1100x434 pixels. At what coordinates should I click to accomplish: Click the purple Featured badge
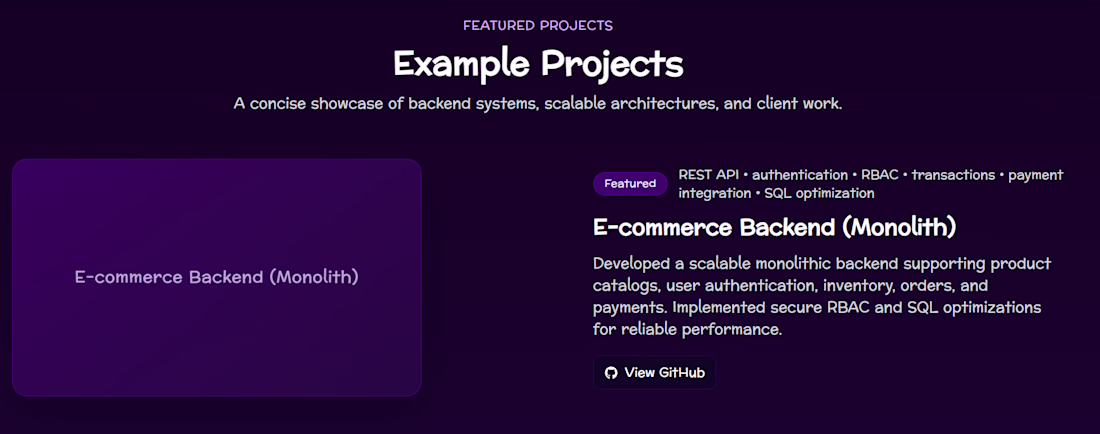[x=630, y=184]
